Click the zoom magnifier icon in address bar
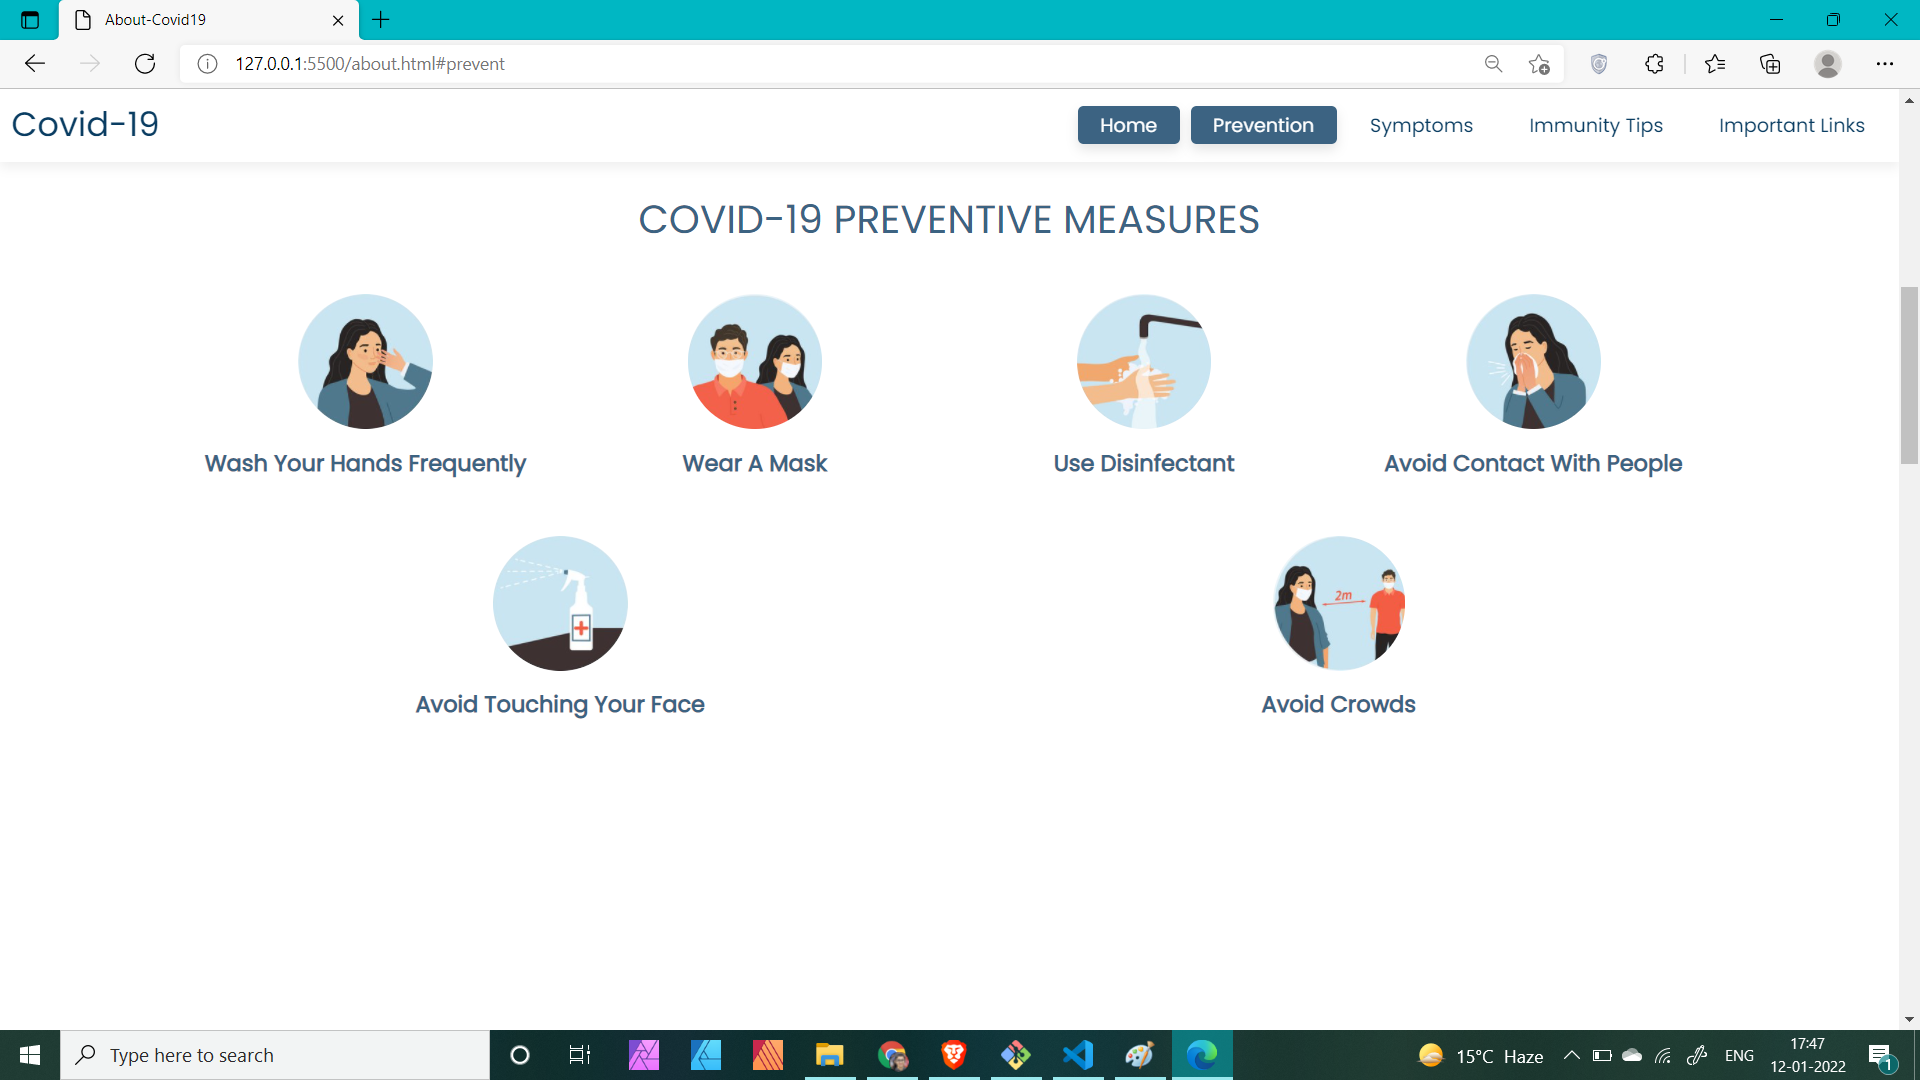The width and height of the screenshot is (1920, 1080). tap(1493, 64)
